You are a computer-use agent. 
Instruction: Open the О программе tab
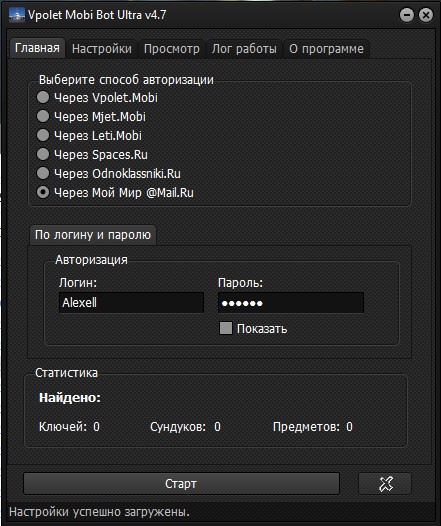tap(326, 49)
